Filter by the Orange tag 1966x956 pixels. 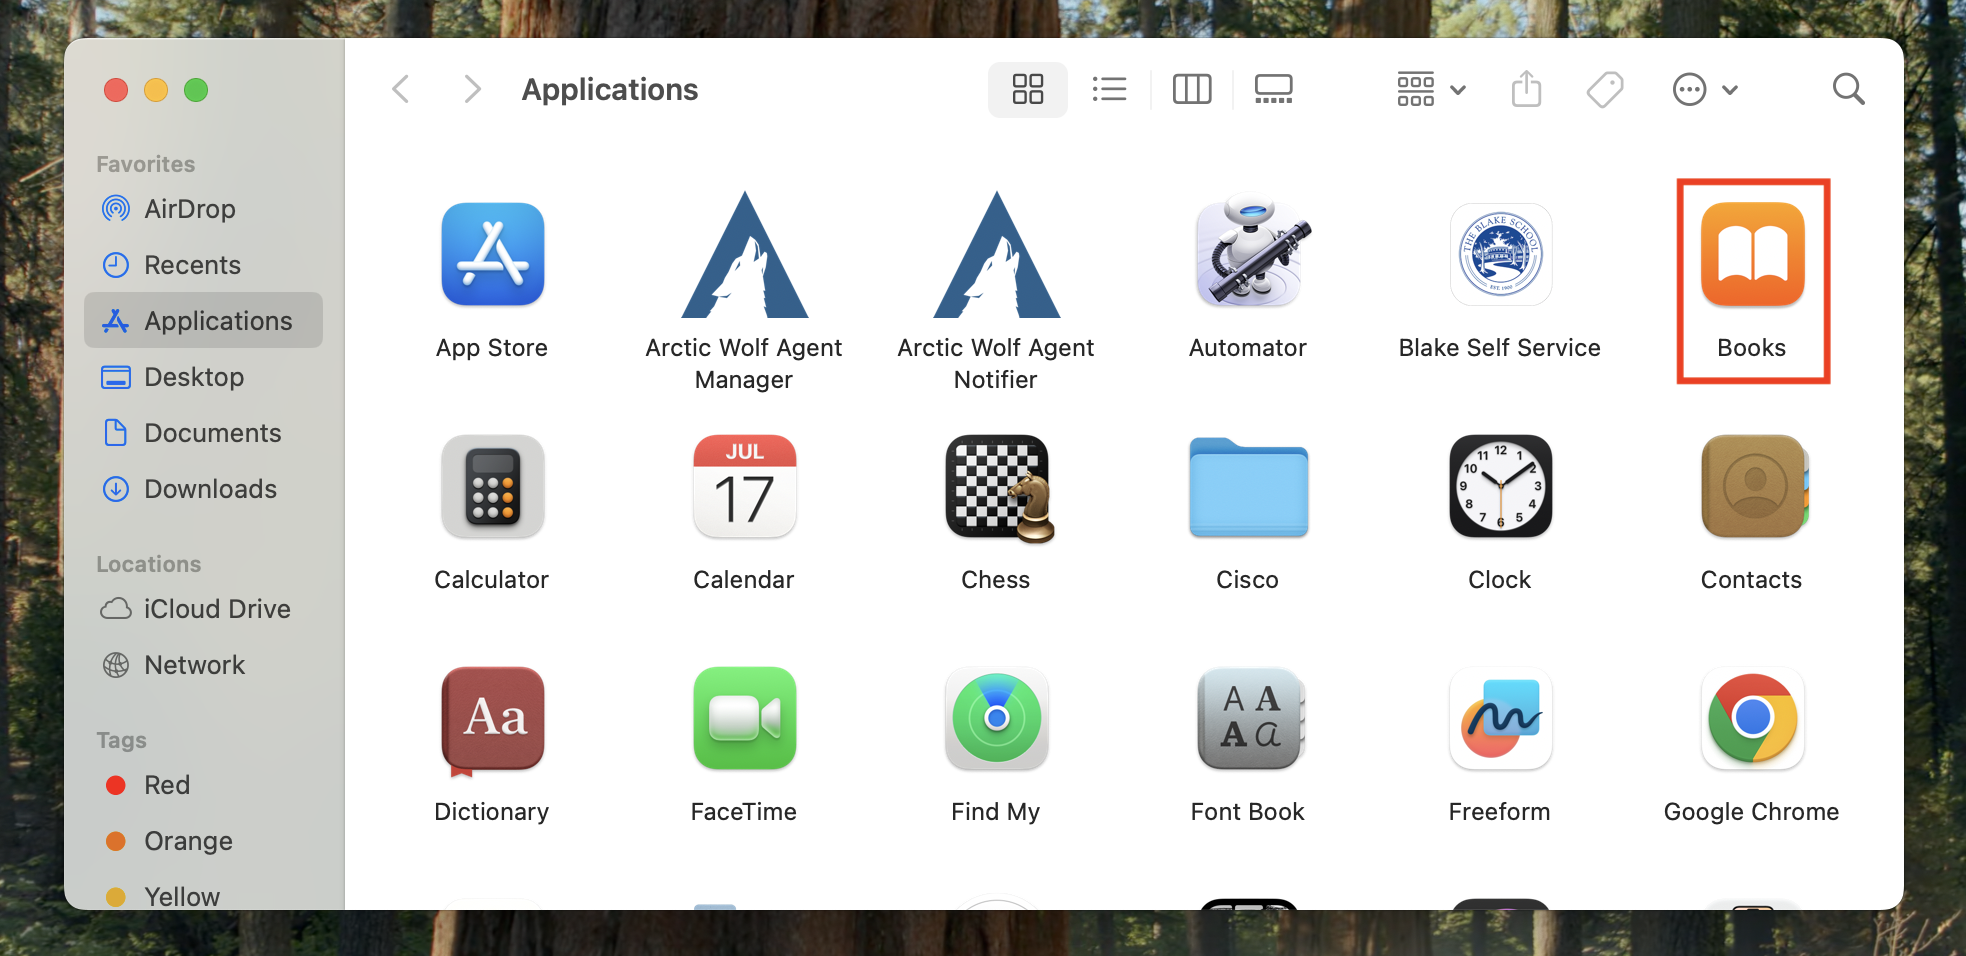tap(203, 840)
